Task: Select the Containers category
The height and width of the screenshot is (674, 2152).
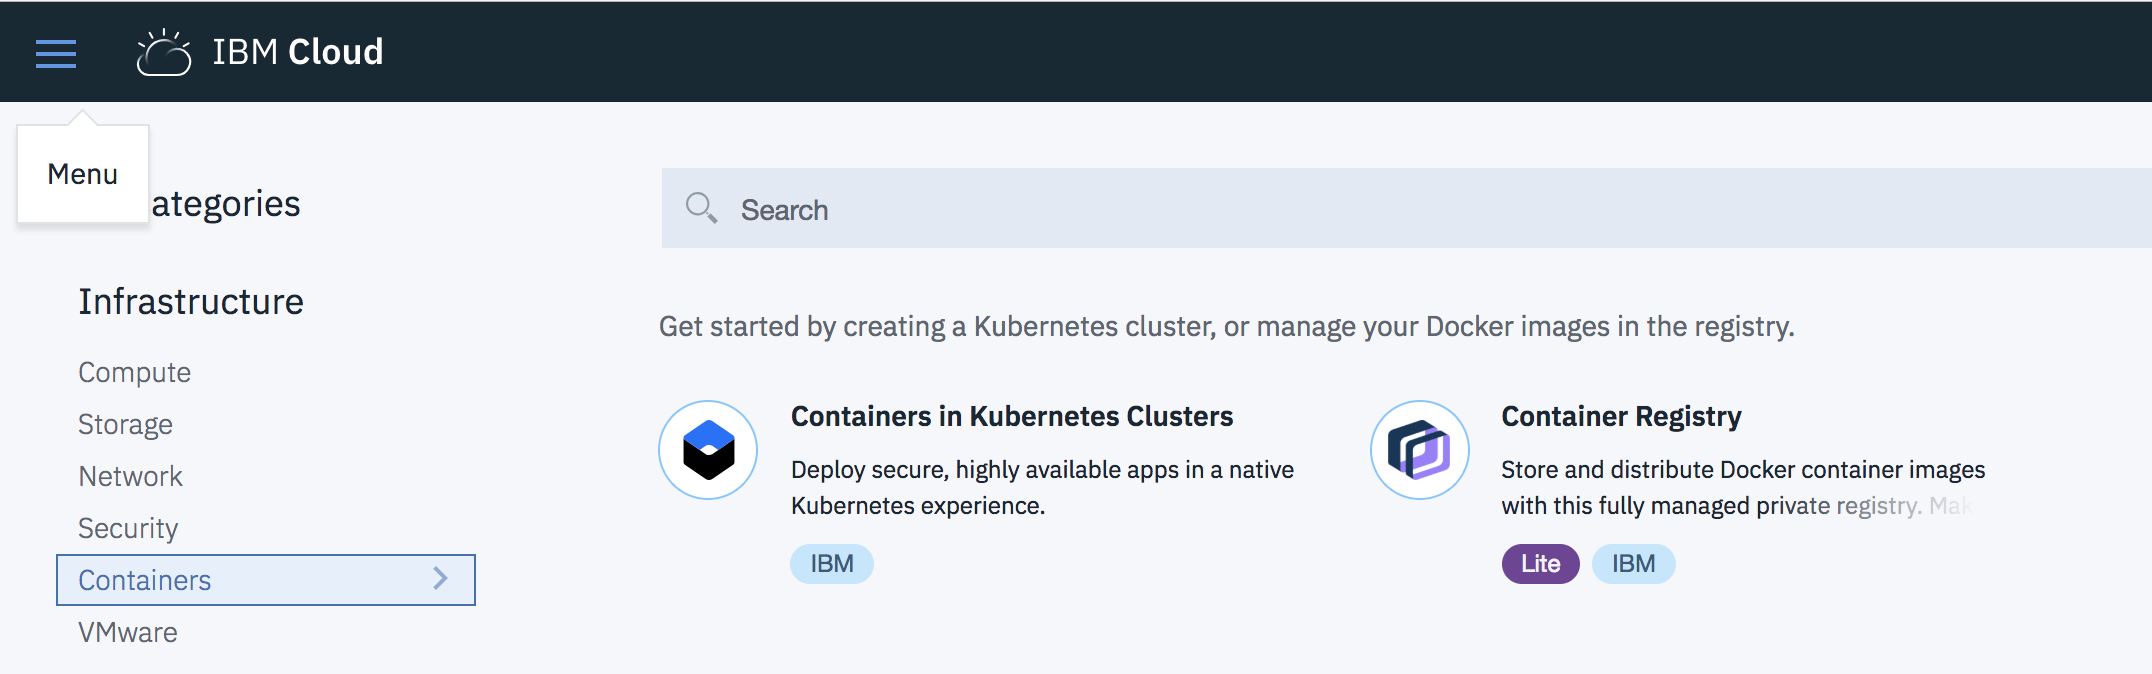Action: pos(266,580)
